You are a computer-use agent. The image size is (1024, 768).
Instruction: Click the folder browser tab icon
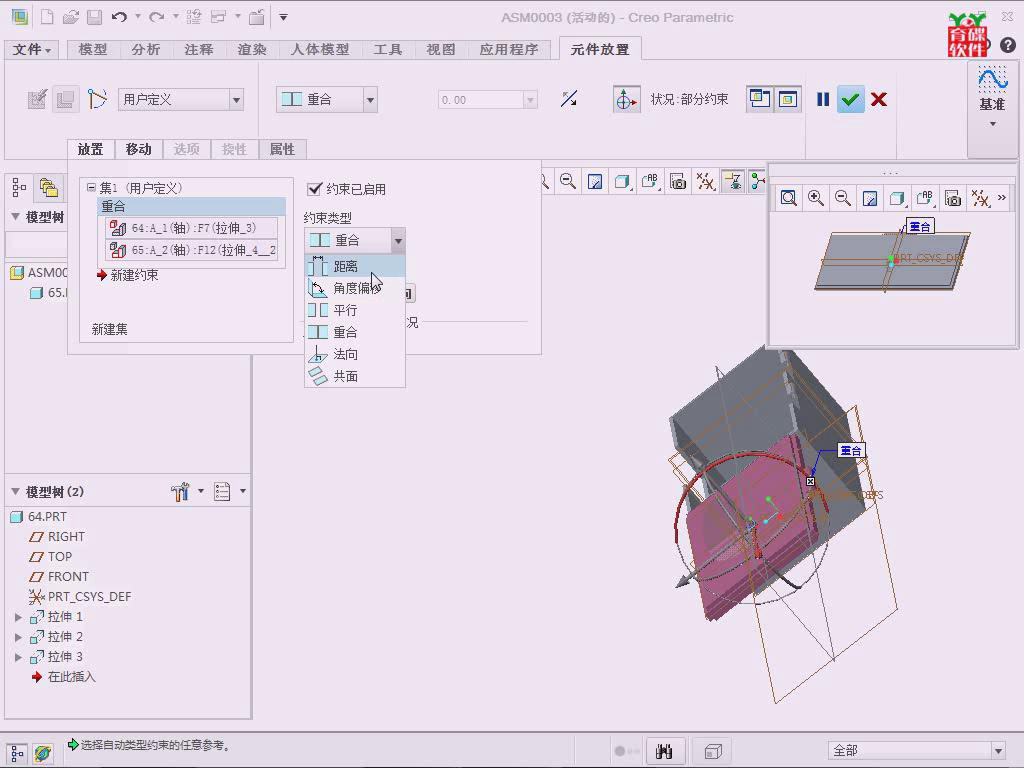pyautogui.click(x=49, y=188)
